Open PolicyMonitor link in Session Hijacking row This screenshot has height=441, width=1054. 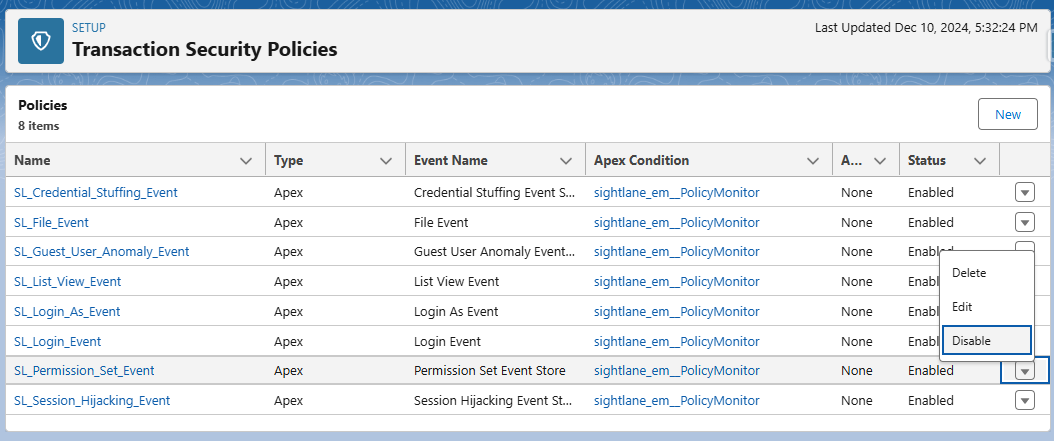click(677, 401)
